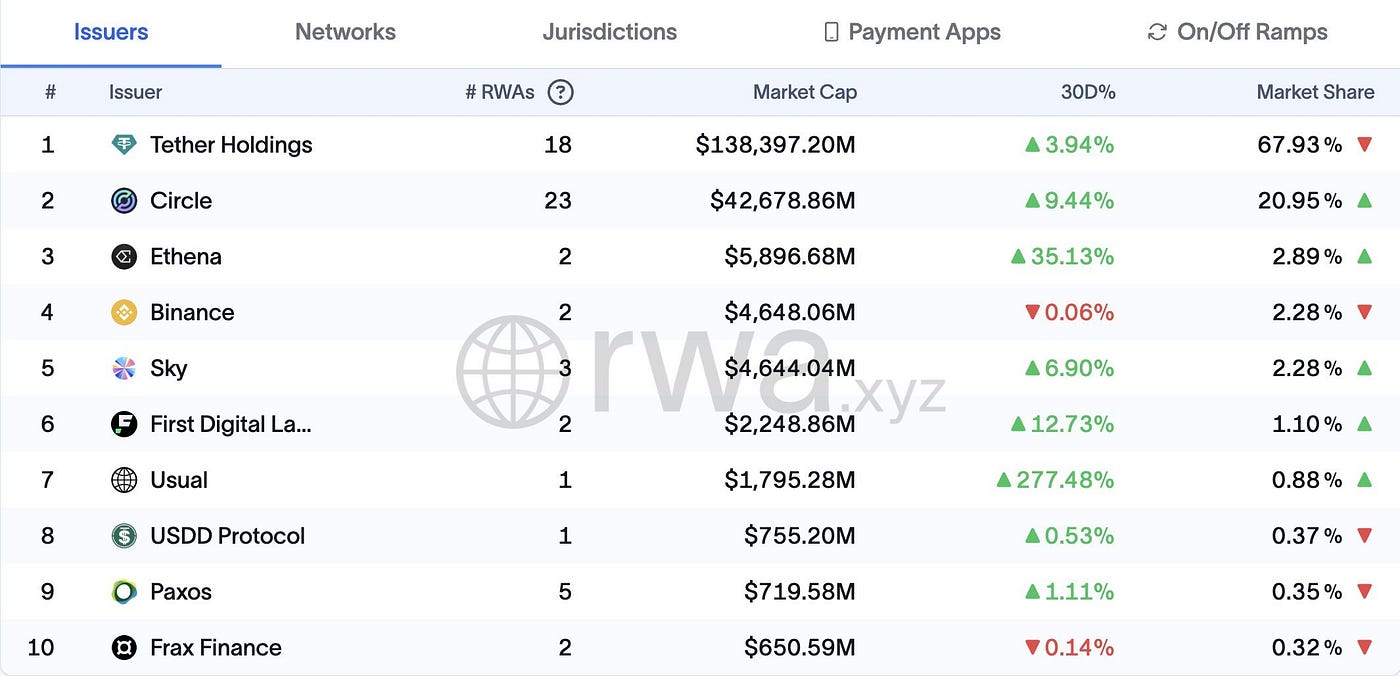Open the Binance issuer link
This screenshot has height=676, width=1400.
click(x=192, y=313)
